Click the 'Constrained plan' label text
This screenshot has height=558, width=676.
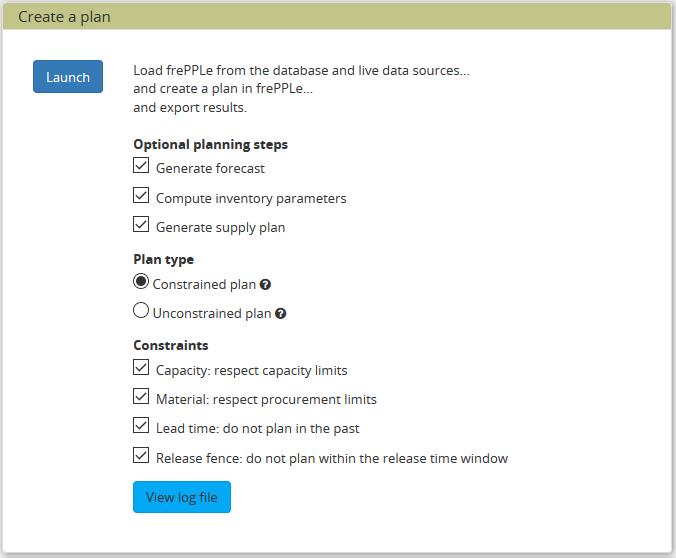point(204,285)
